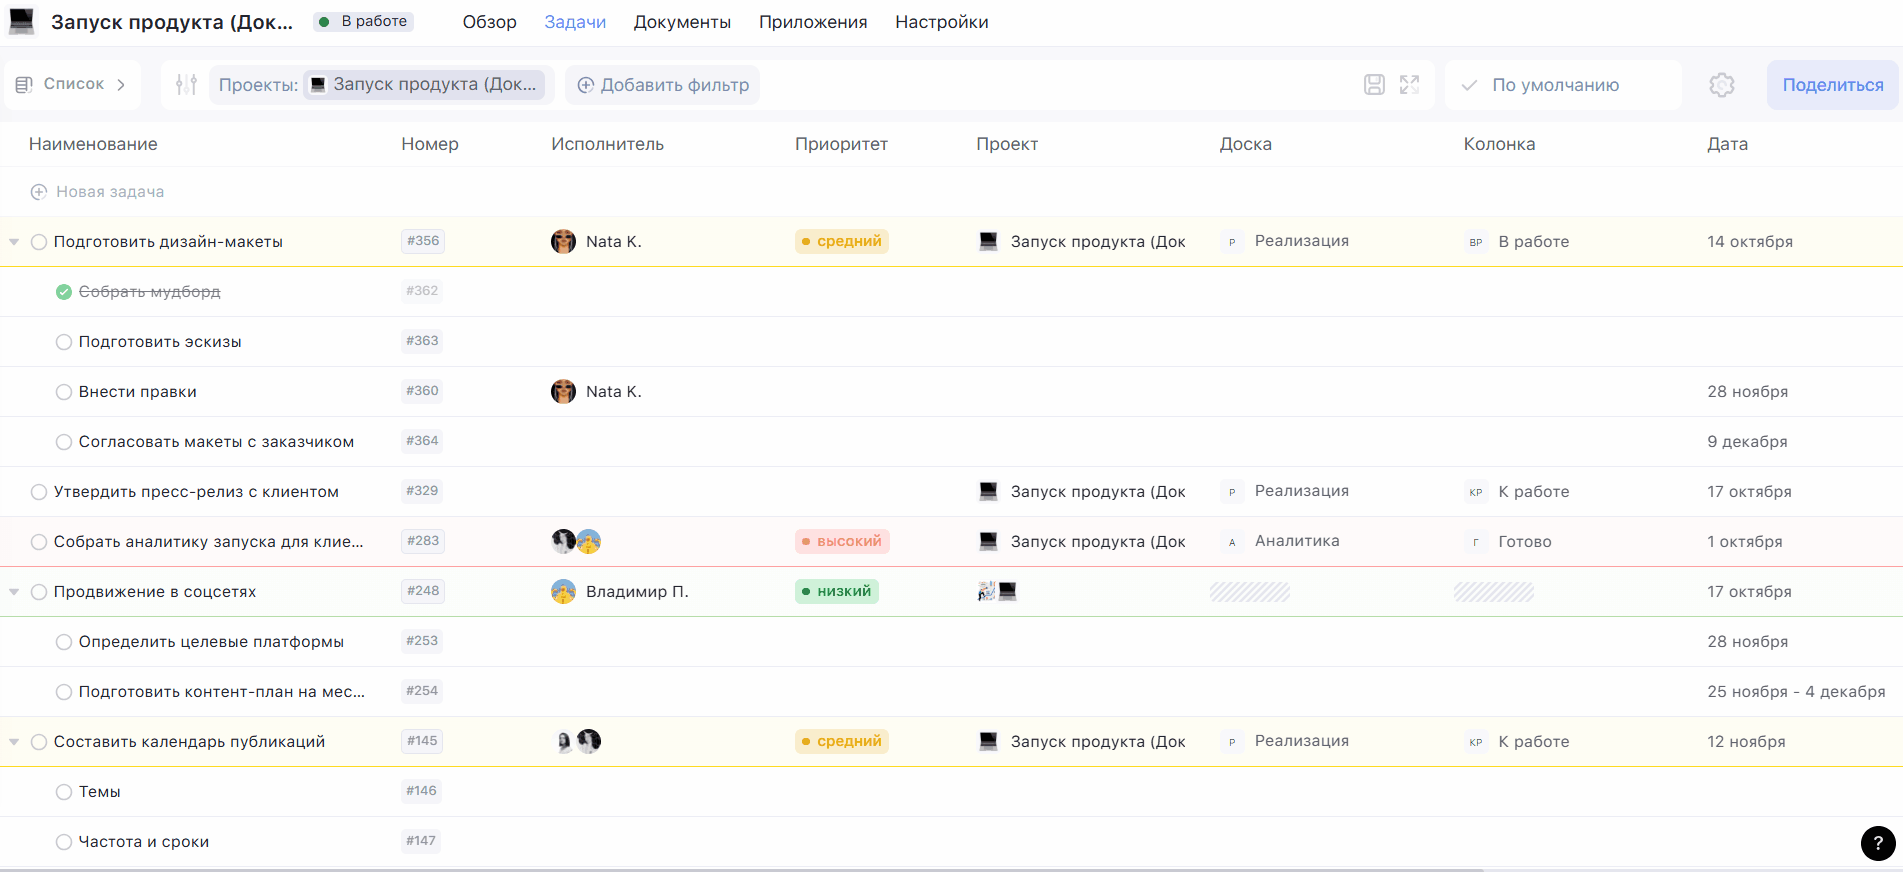This screenshot has height=872, width=1903.
Task: Collapse Продвижение в соцсетях subtasks
Action: (14, 592)
